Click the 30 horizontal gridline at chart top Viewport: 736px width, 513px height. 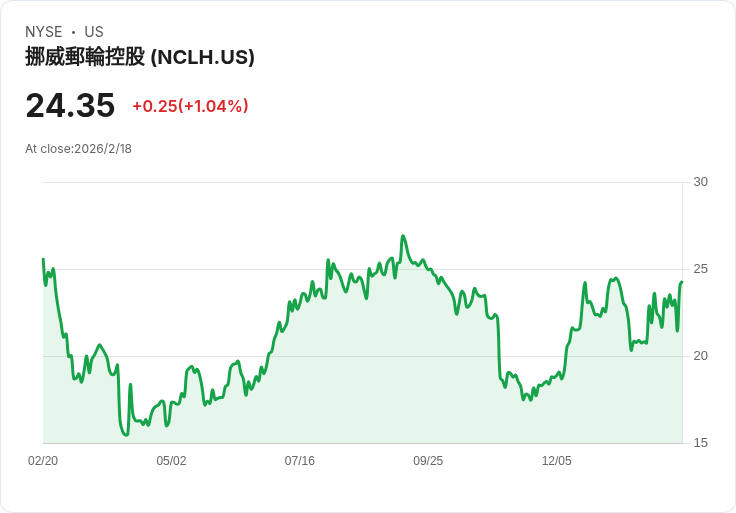tap(360, 182)
